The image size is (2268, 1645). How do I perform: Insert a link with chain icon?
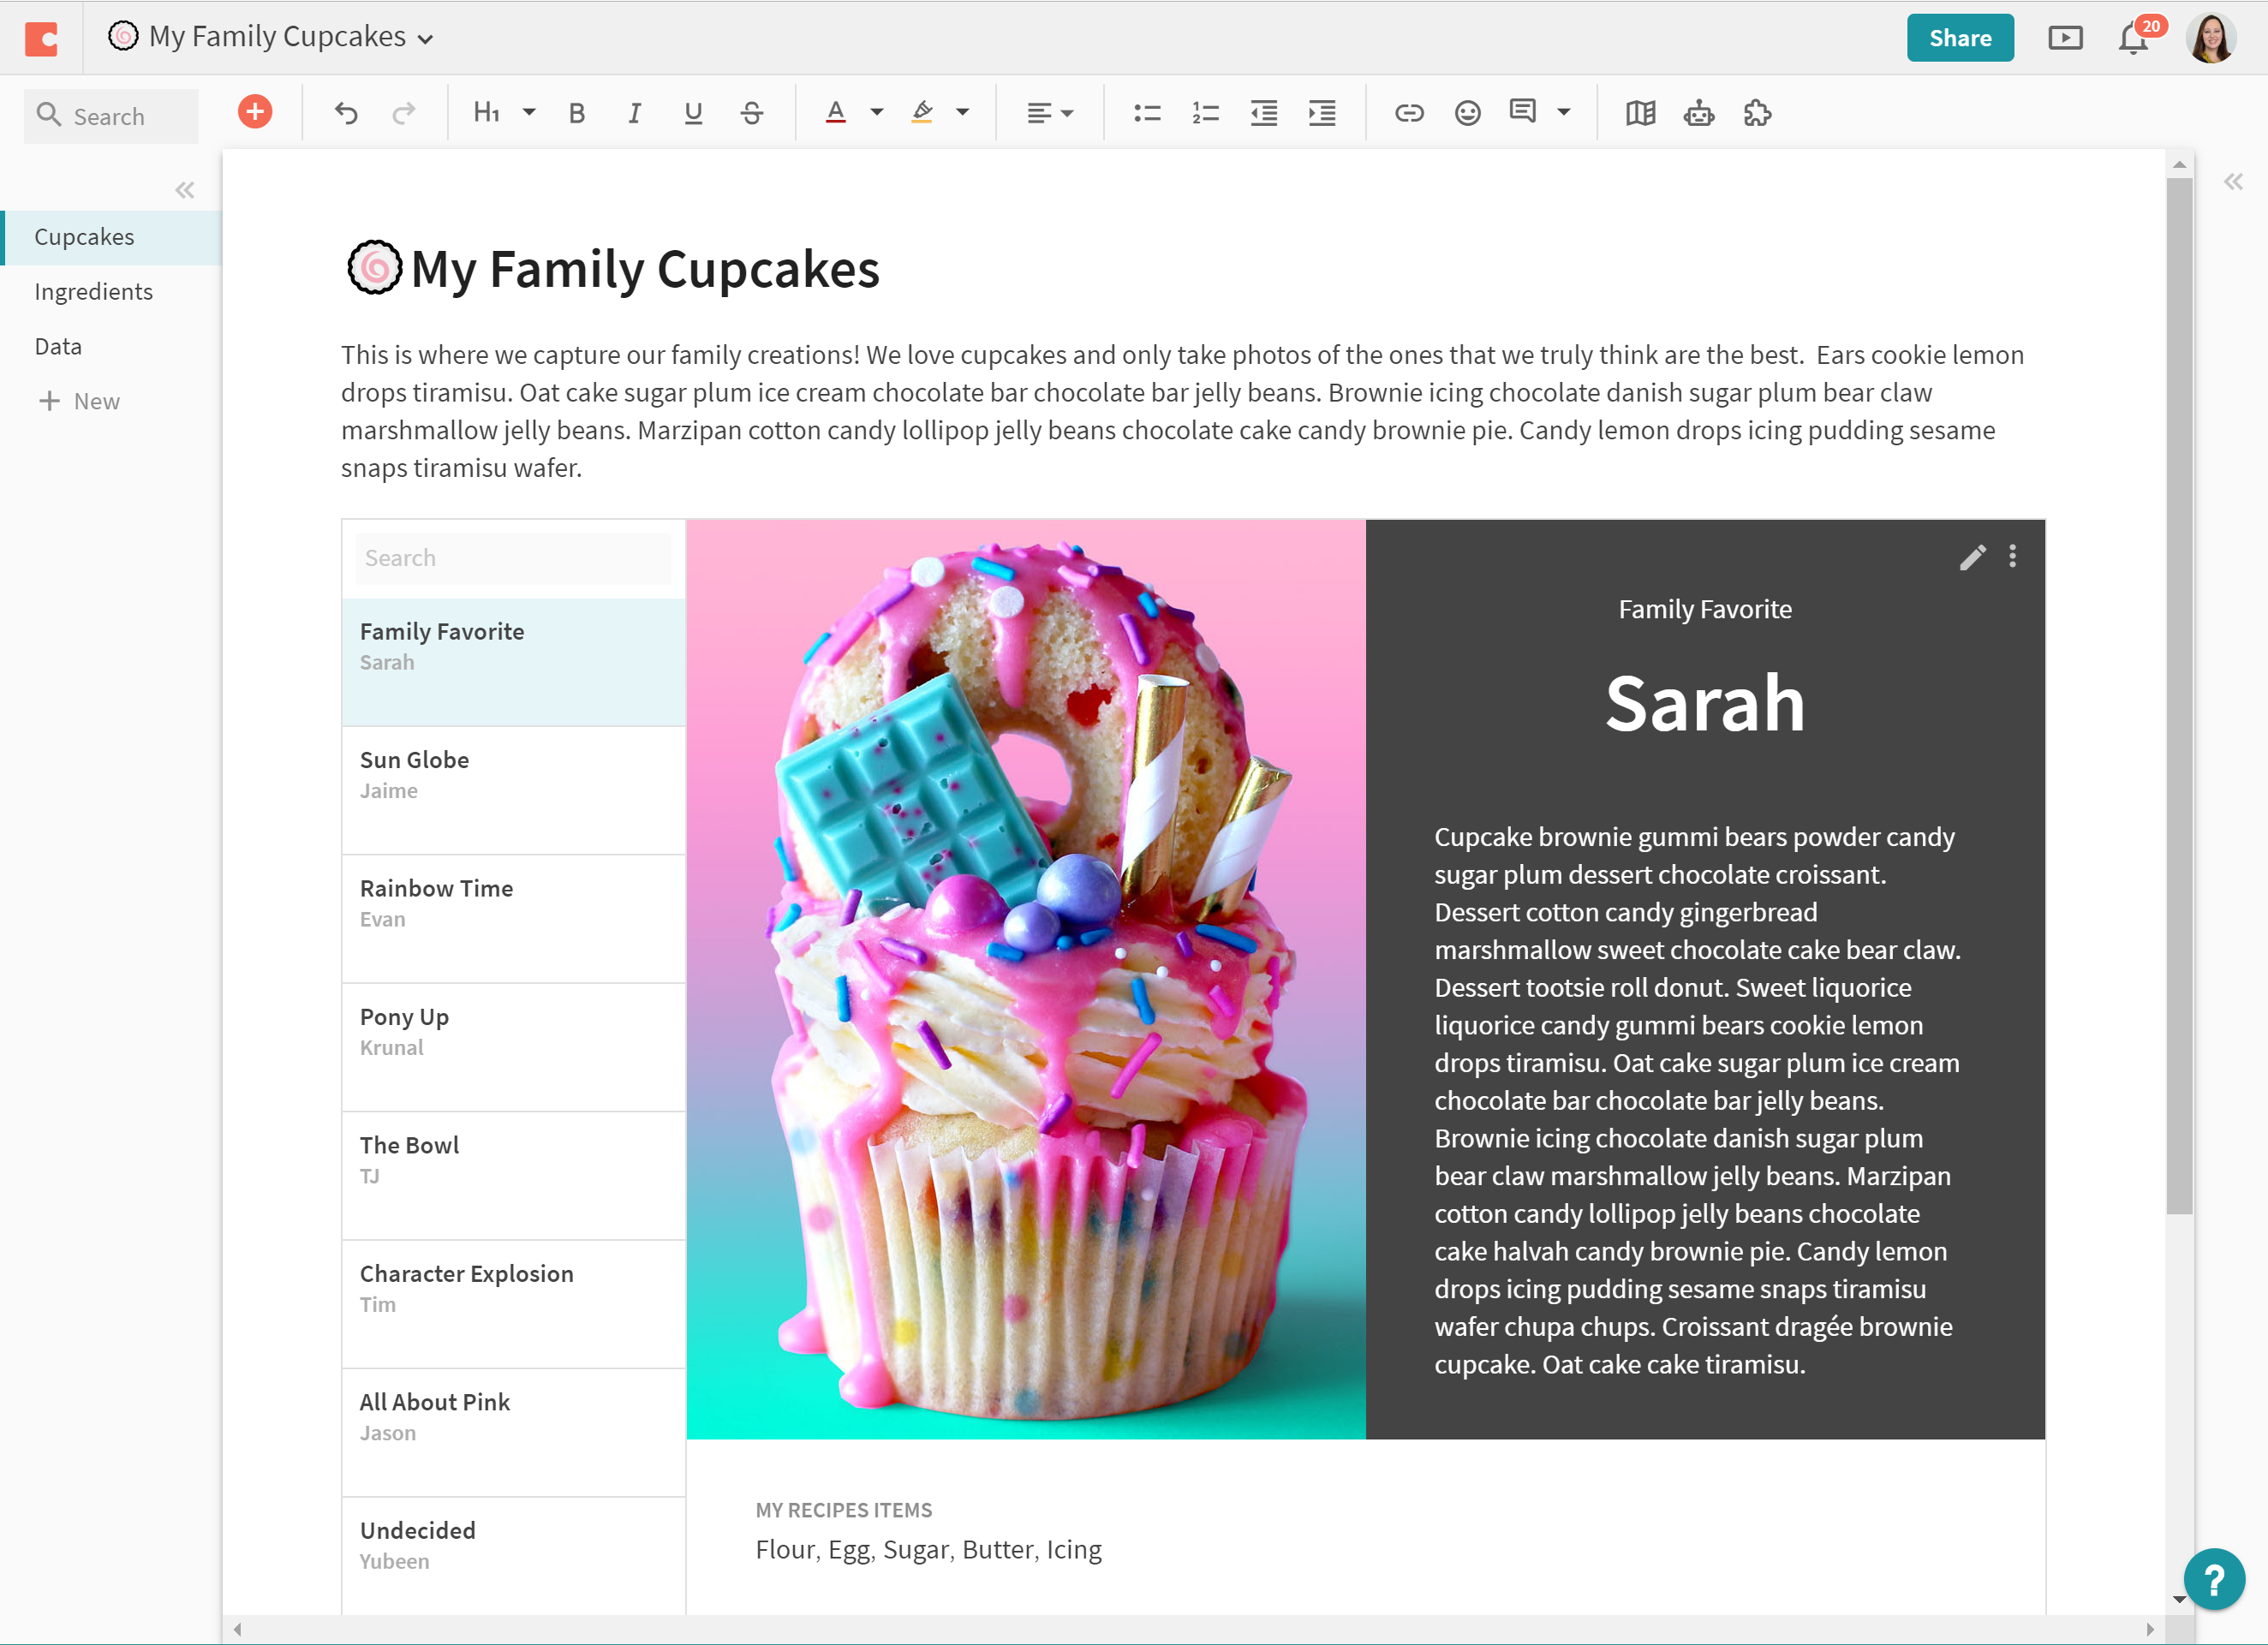pyautogui.click(x=1409, y=113)
